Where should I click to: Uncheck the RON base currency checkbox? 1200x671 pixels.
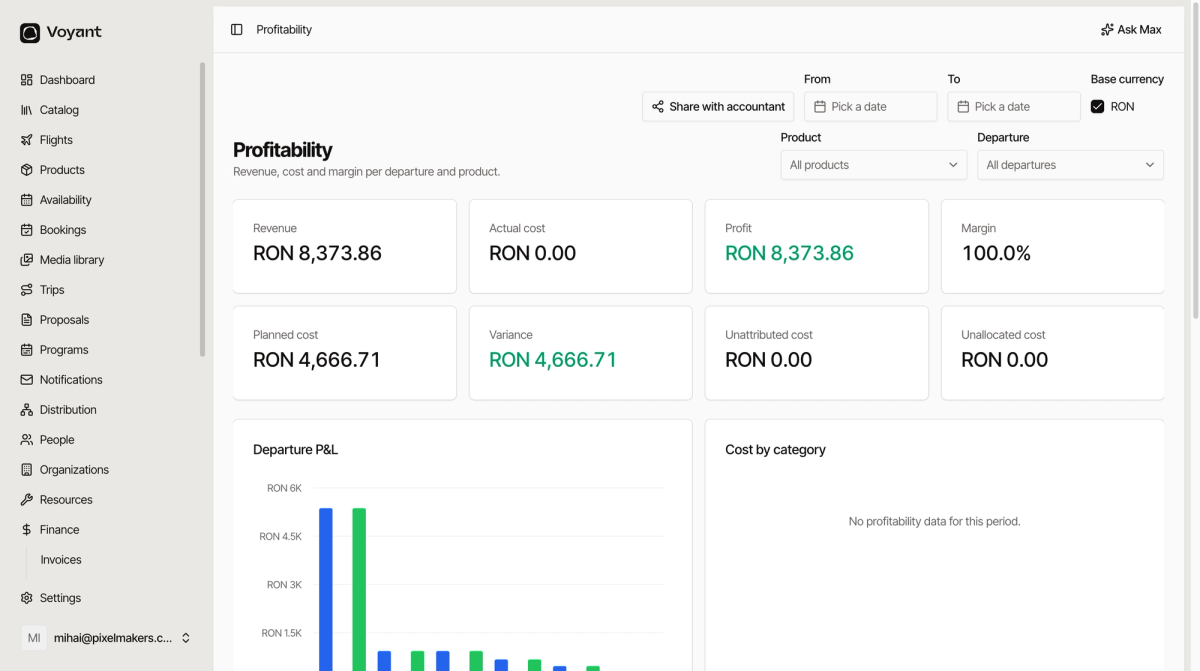pos(1097,107)
